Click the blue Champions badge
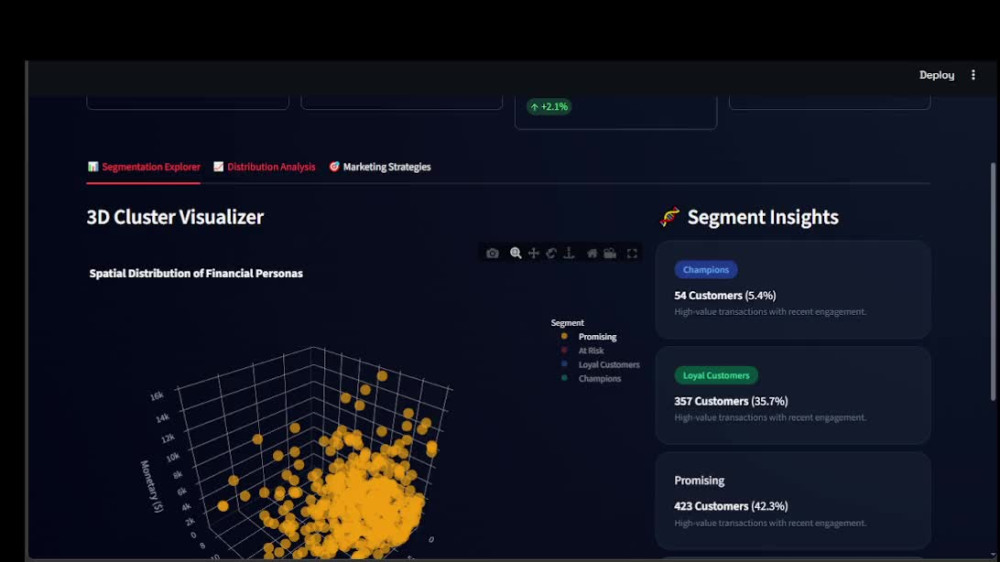 tap(706, 270)
